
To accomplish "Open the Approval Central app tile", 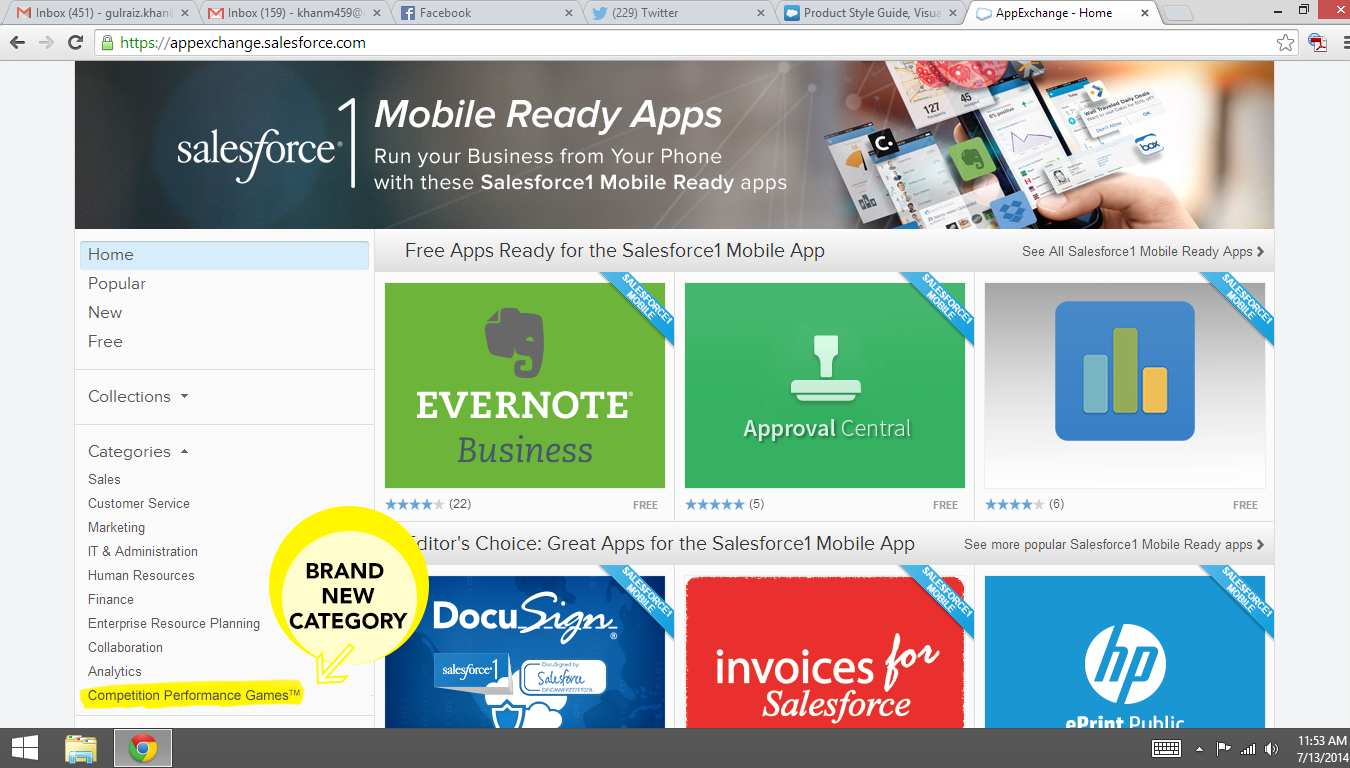I will click(825, 385).
